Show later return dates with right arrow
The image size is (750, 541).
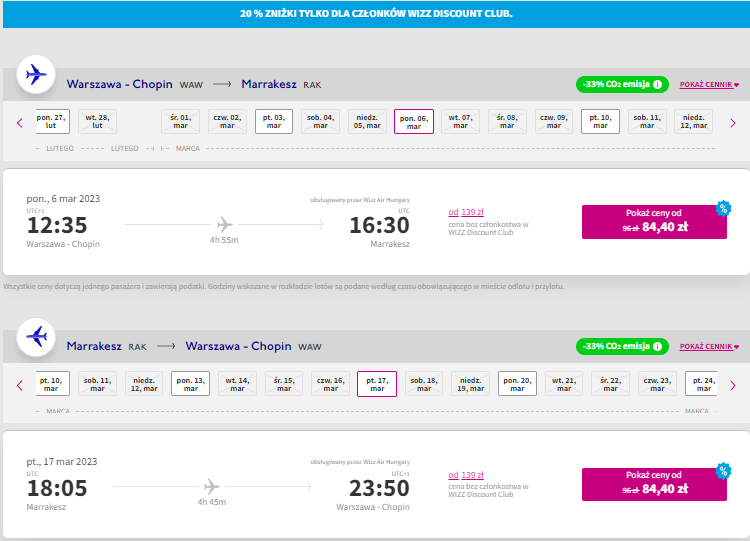coord(733,385)
